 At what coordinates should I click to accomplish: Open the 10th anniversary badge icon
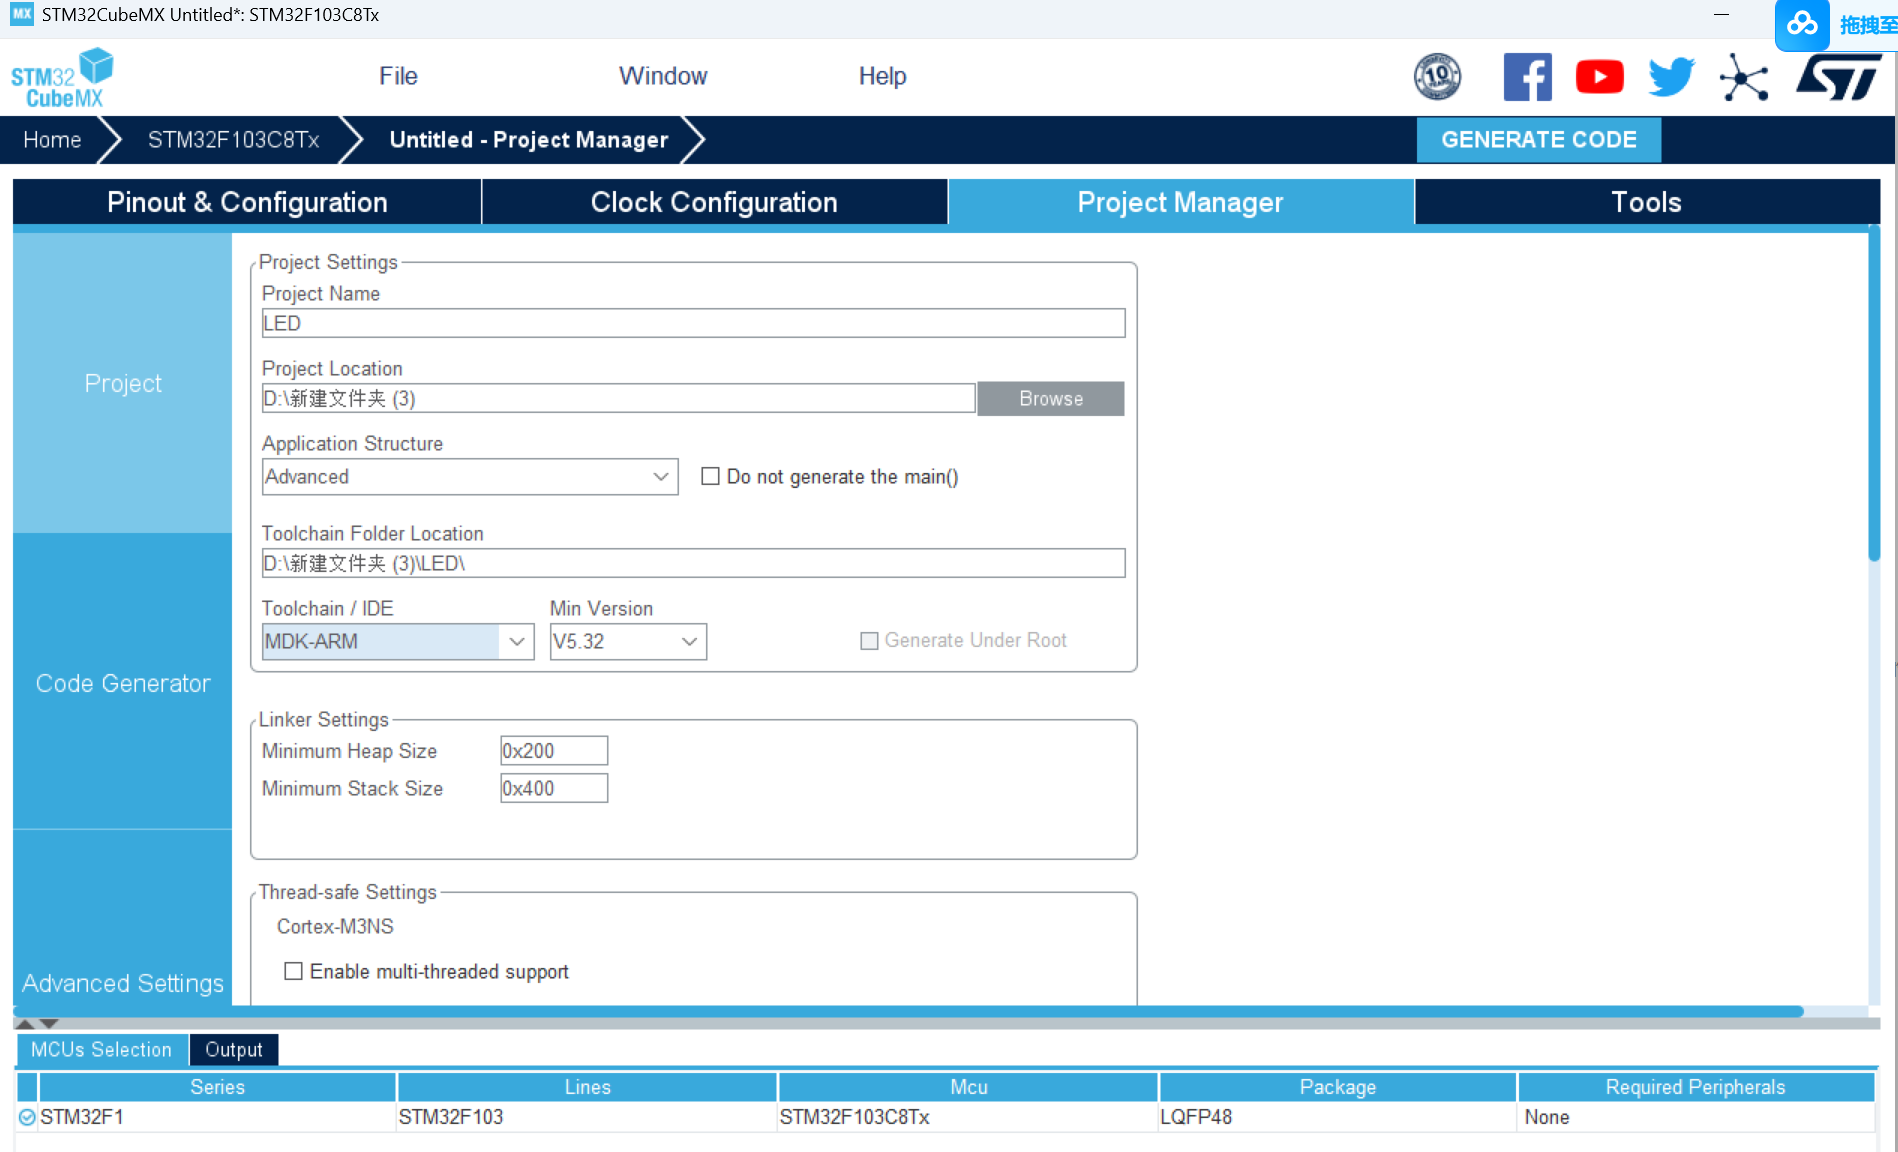click(1437, 77)
